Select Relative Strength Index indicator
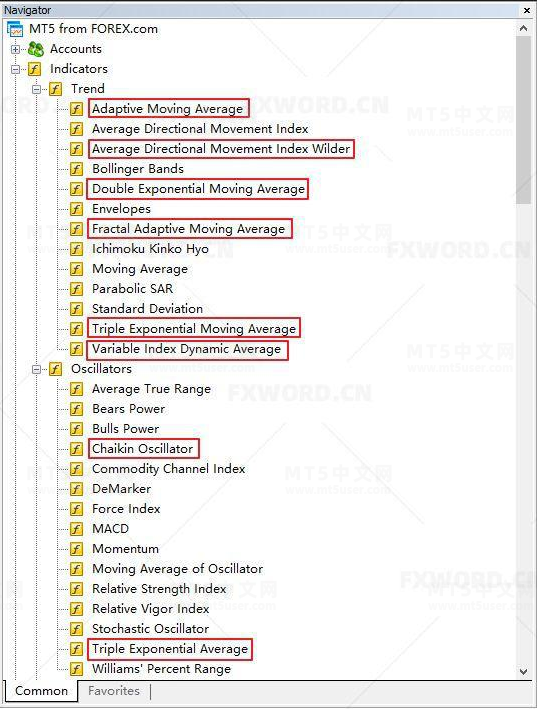This screenshot has width=537, height=709. click(x=159, y=589)
